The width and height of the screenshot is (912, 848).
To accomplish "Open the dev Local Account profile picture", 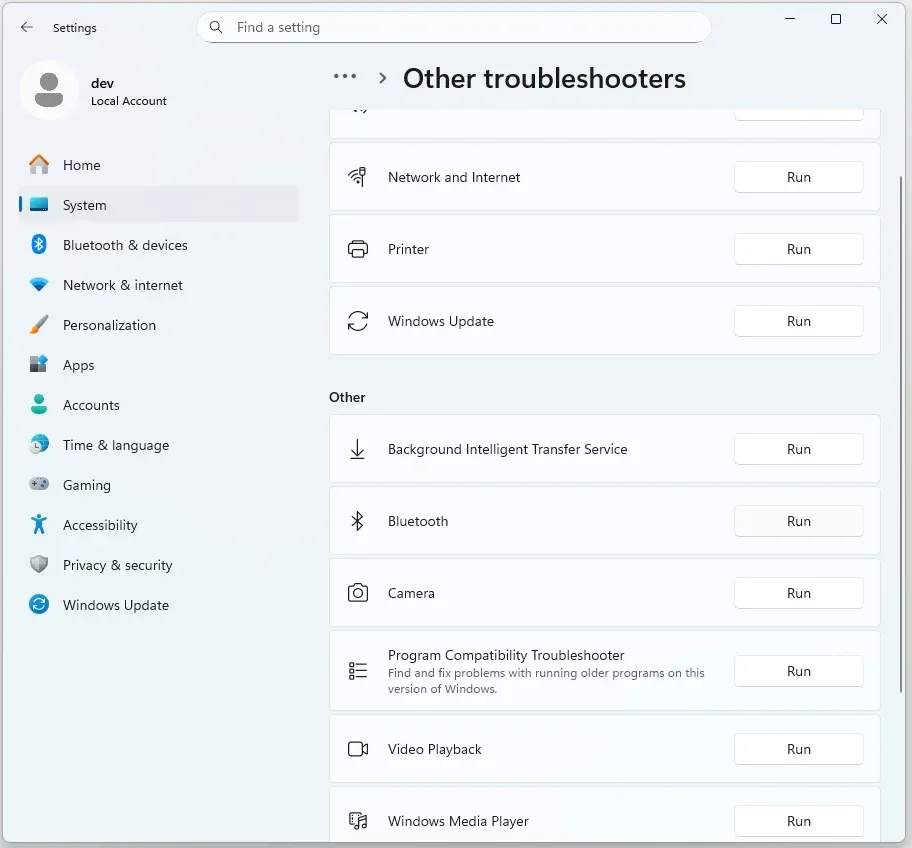I will pyautogui.click(x=49, y=90).
